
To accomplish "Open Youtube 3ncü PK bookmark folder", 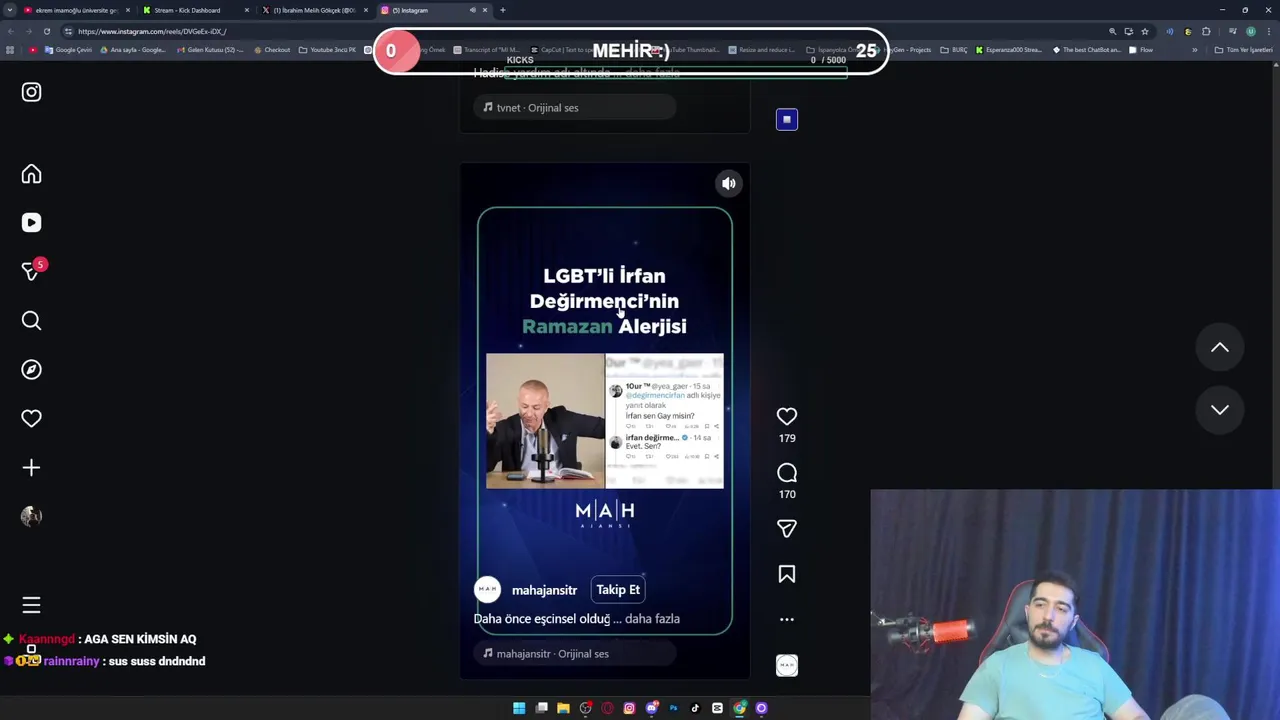I will point(327,50).
